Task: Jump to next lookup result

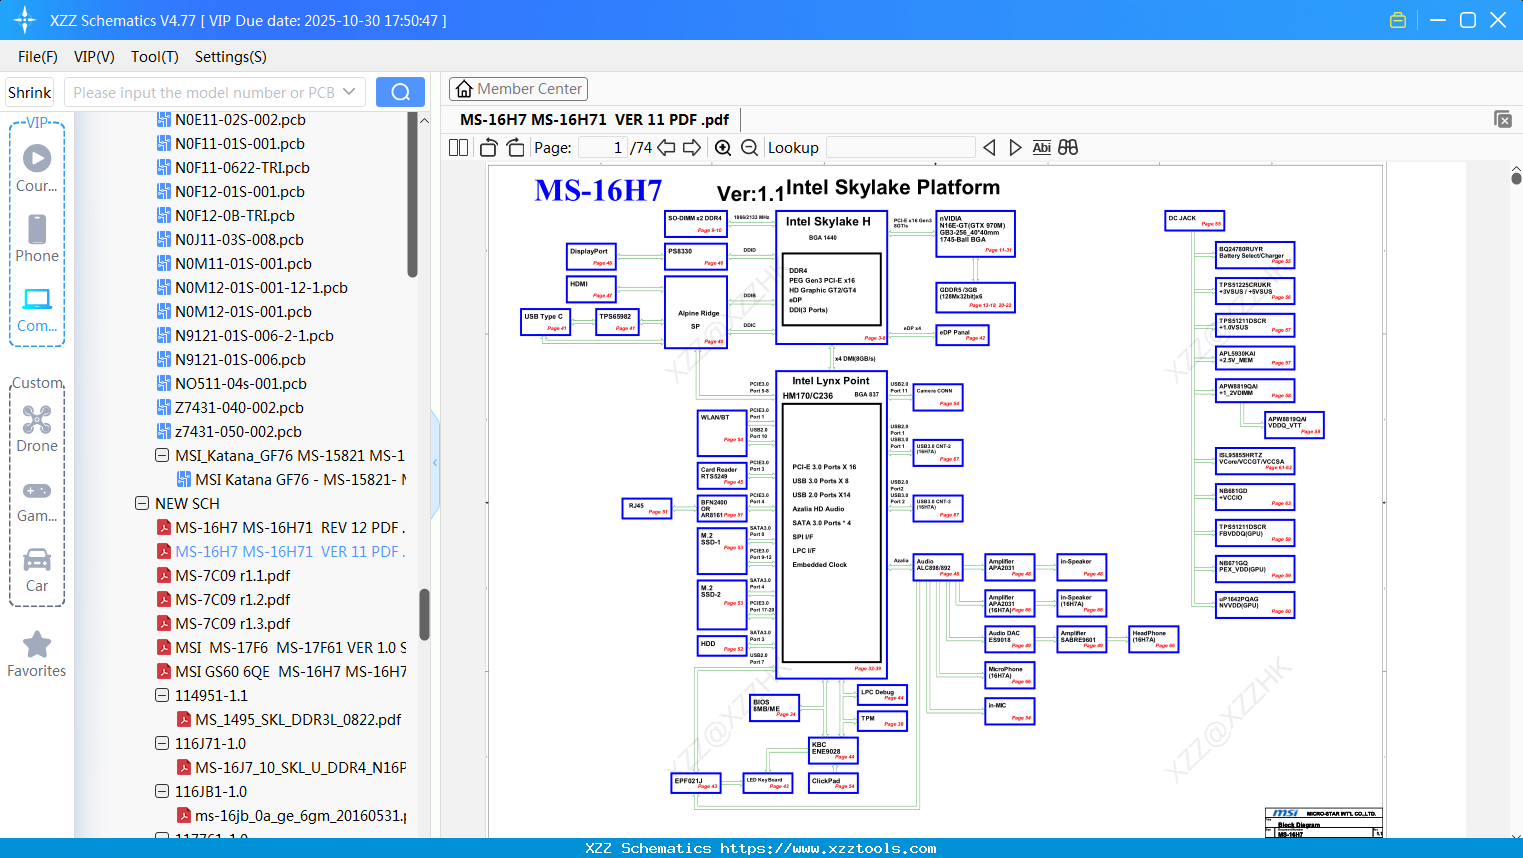Action: (x=1015, y=148)
